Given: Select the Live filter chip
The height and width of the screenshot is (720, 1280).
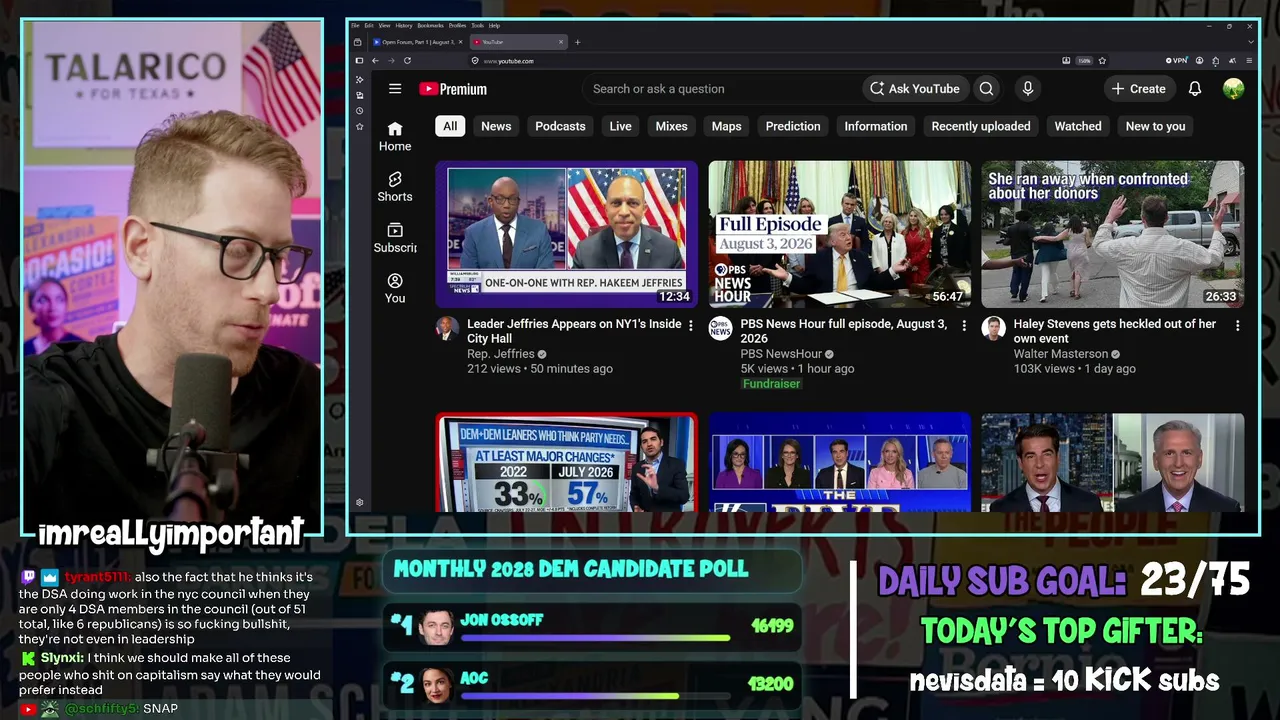Looking at the screenshot, I should 621,126.
